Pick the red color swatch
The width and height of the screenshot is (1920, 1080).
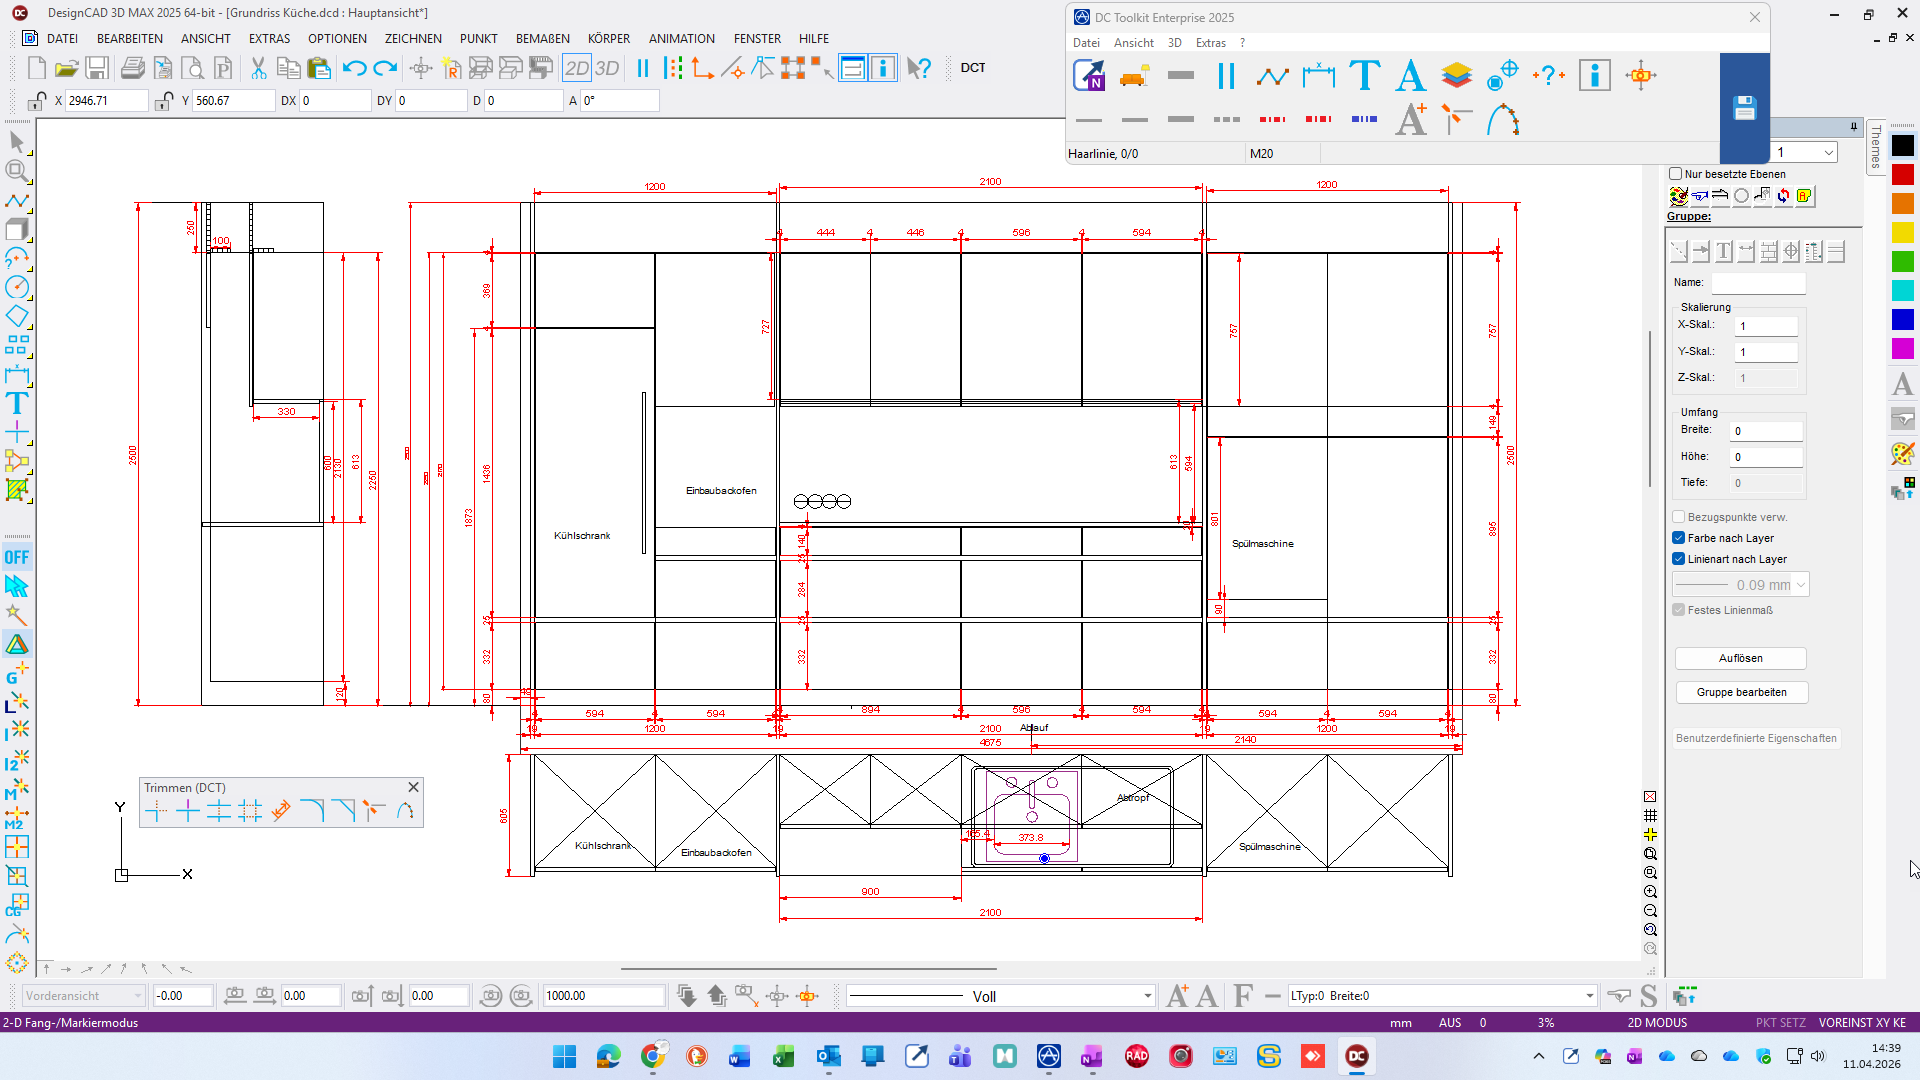coord(1902,175)
